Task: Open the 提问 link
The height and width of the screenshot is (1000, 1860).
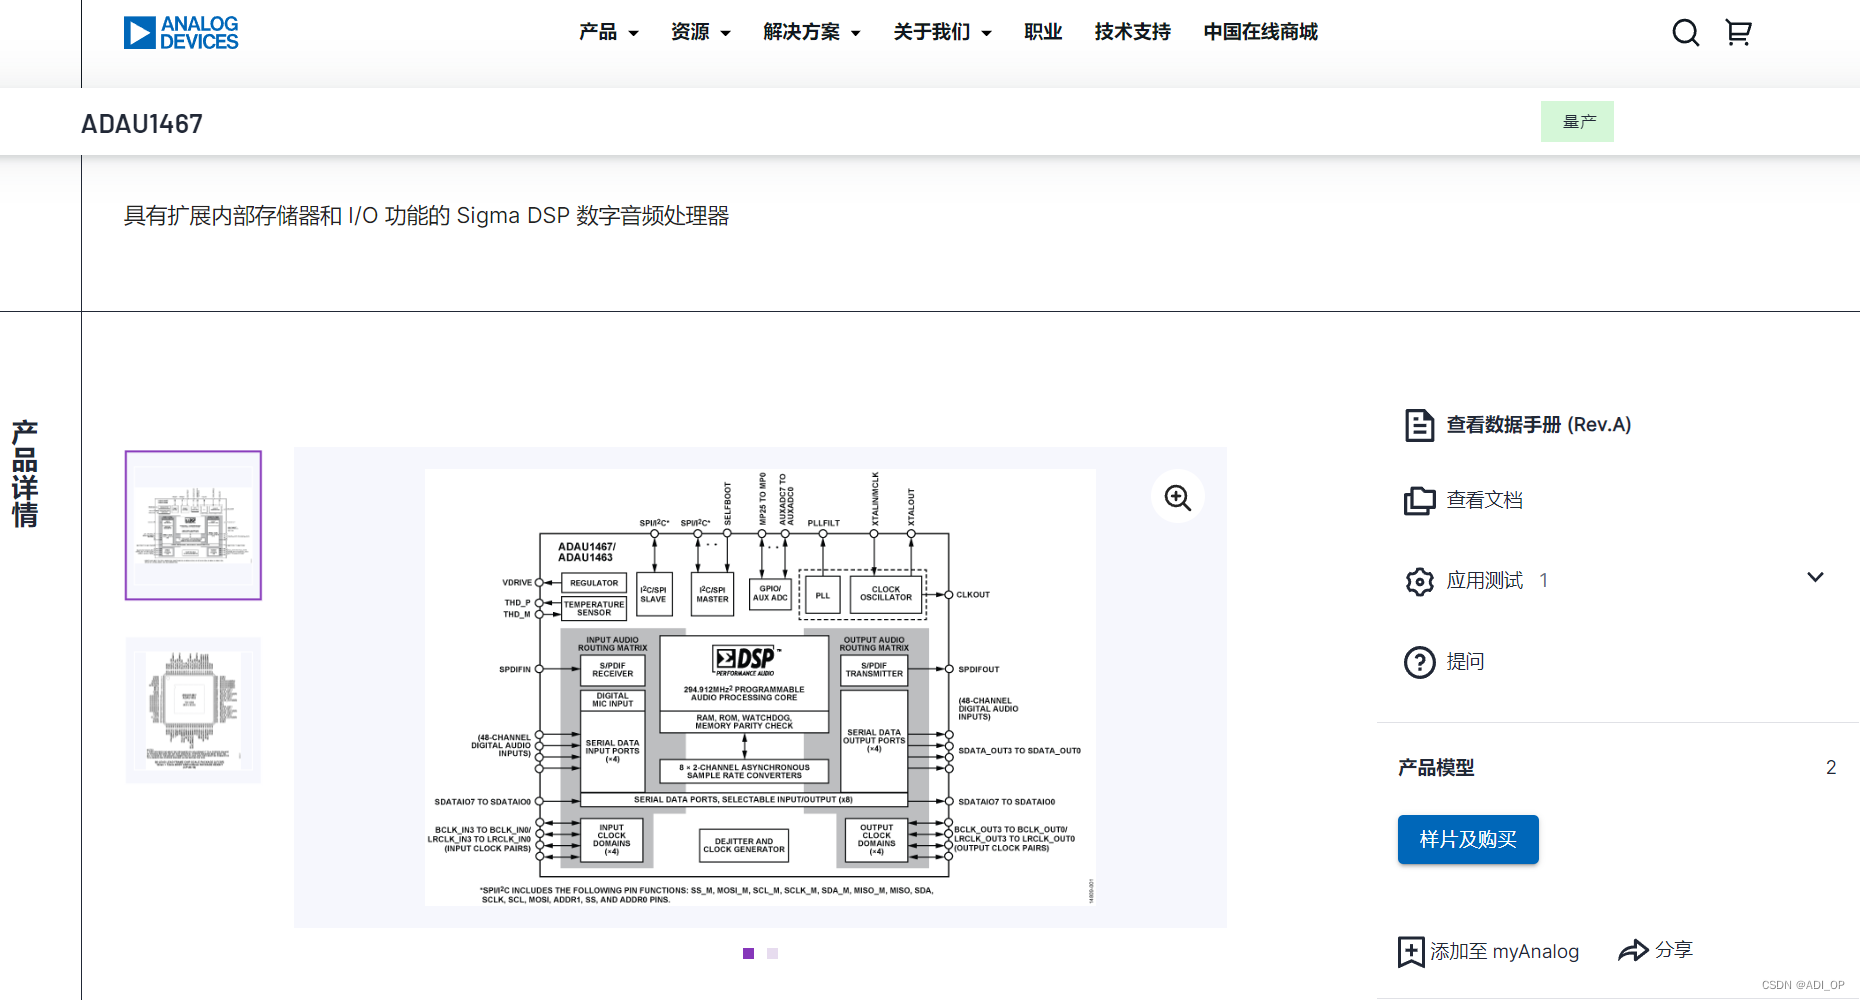Action: (1465, 662)
